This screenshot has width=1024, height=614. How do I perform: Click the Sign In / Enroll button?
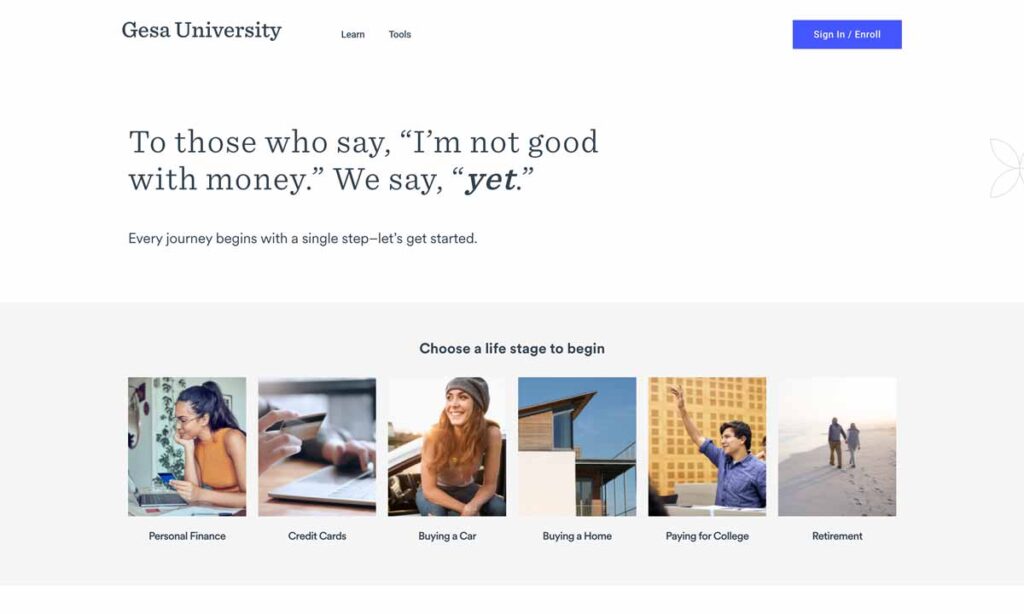(x=846, y=35)
